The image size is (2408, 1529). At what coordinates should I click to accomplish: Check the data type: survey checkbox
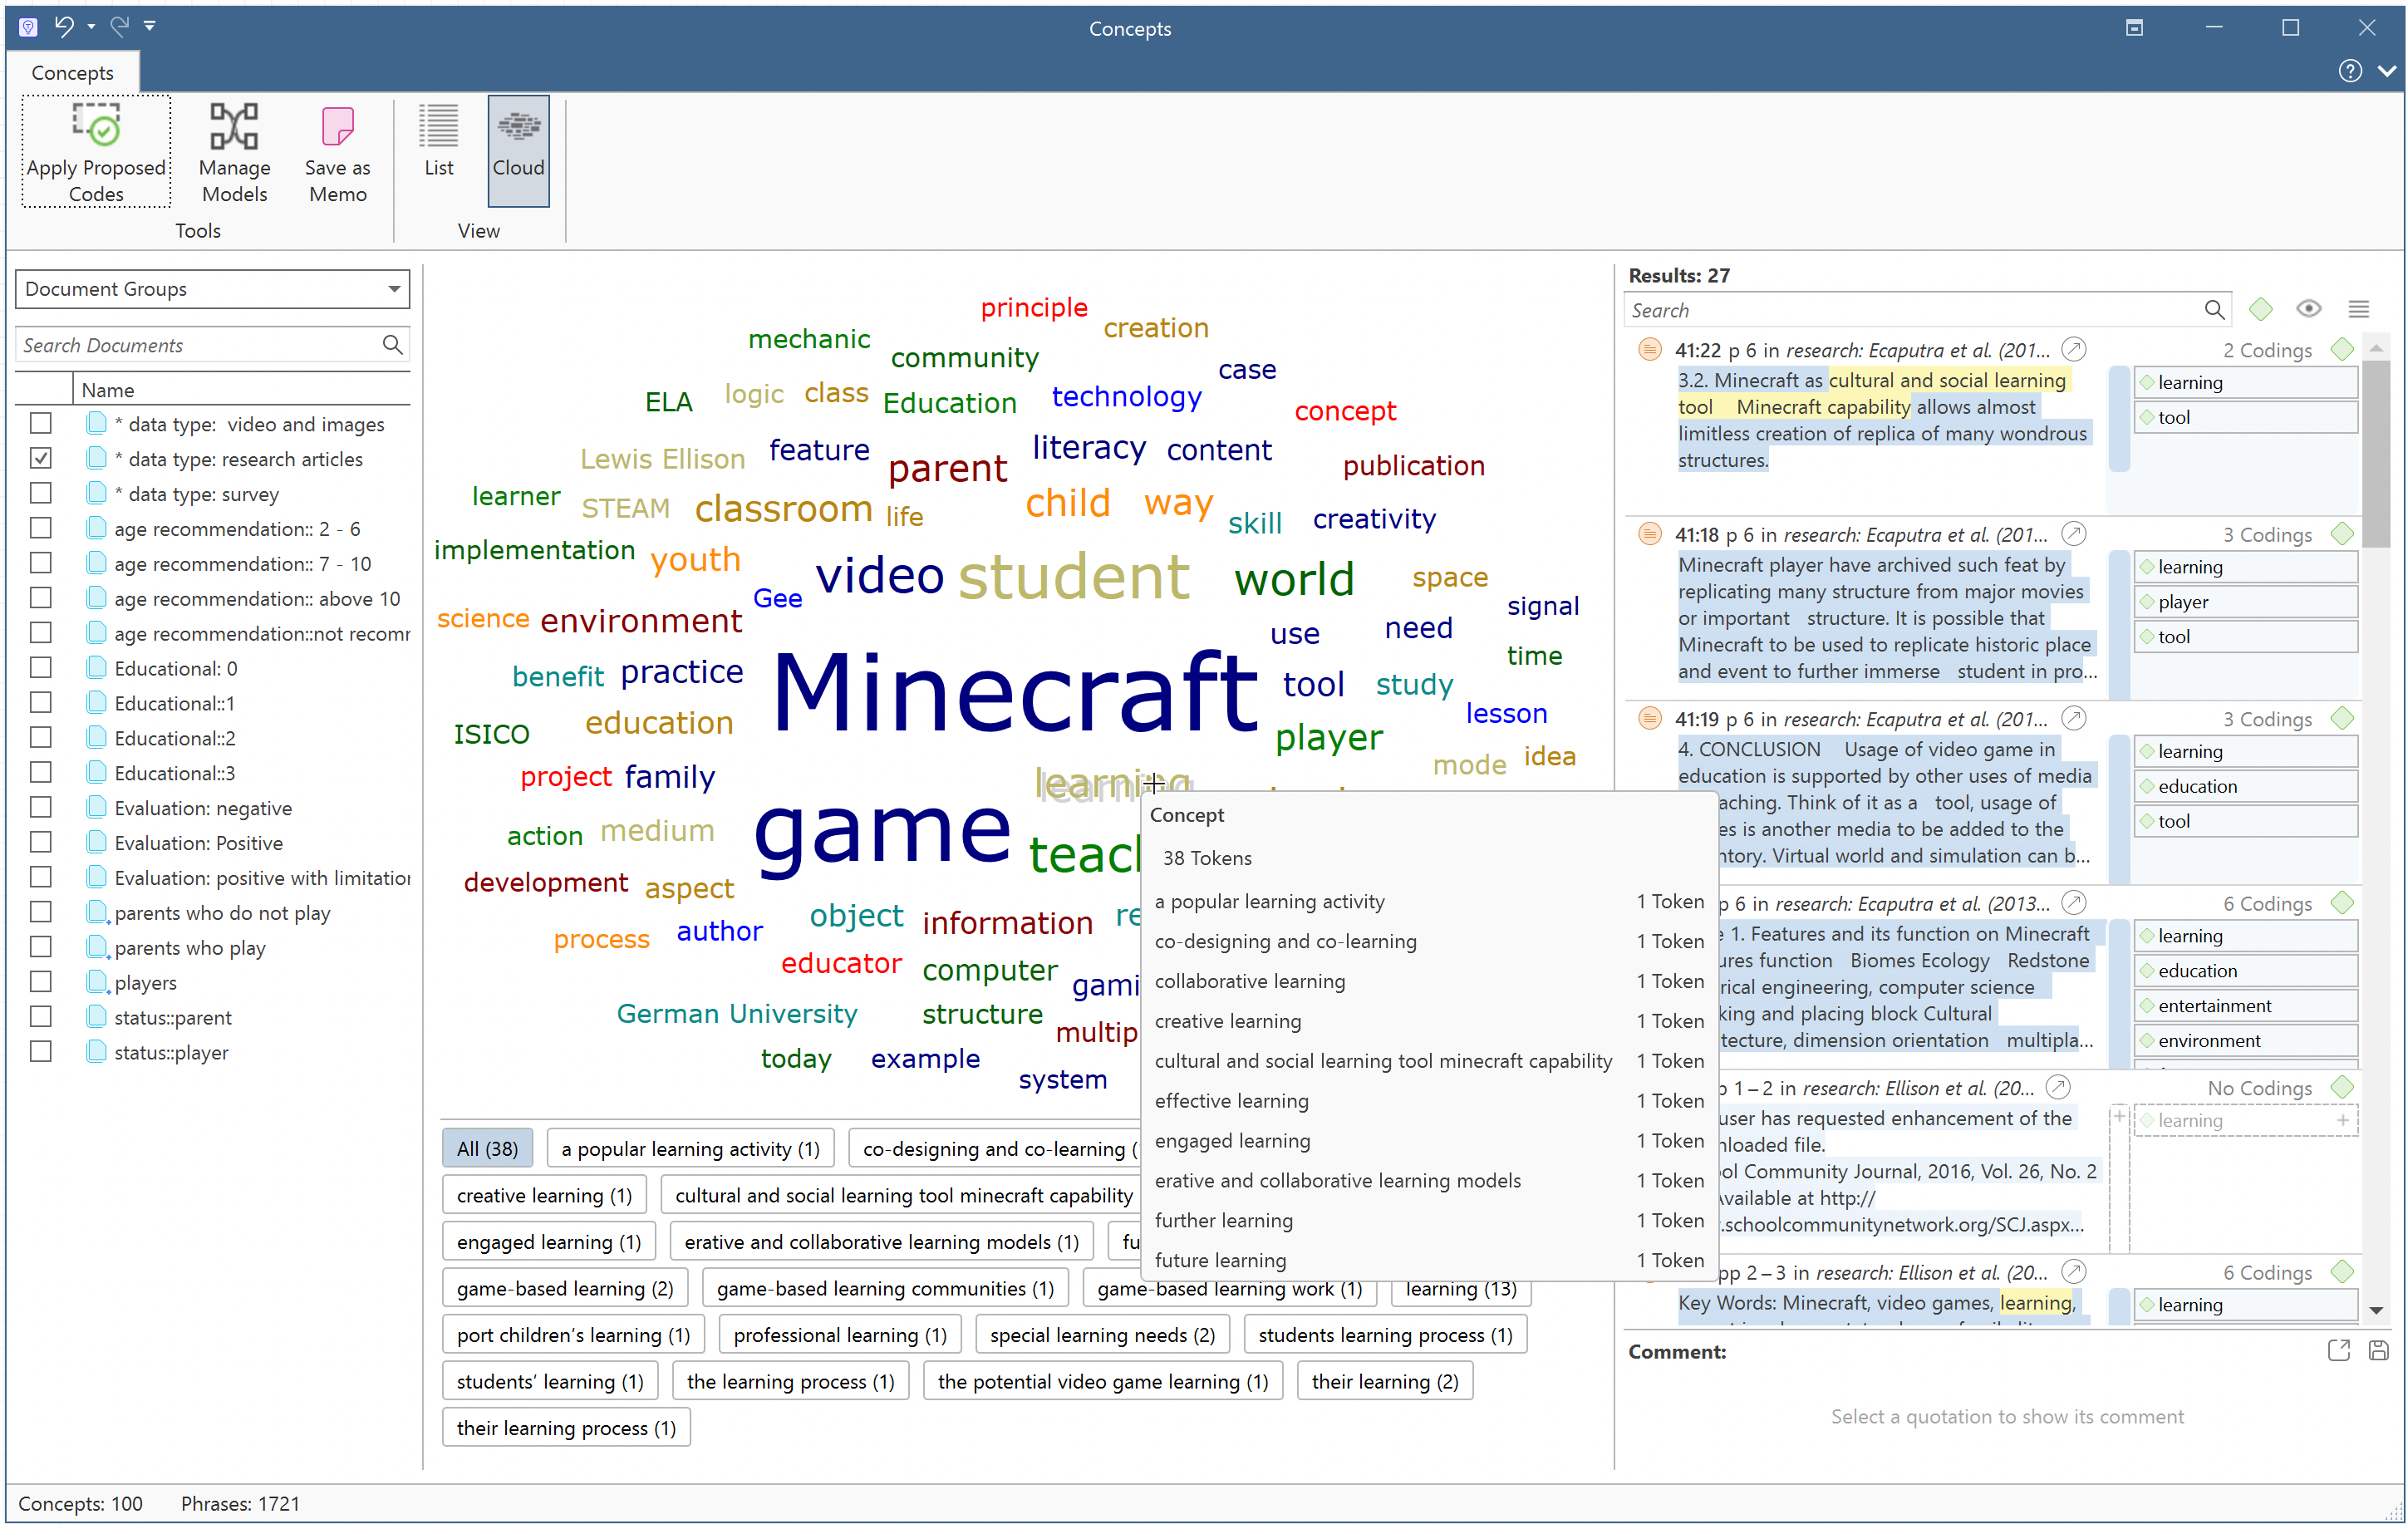coord(41,494)
